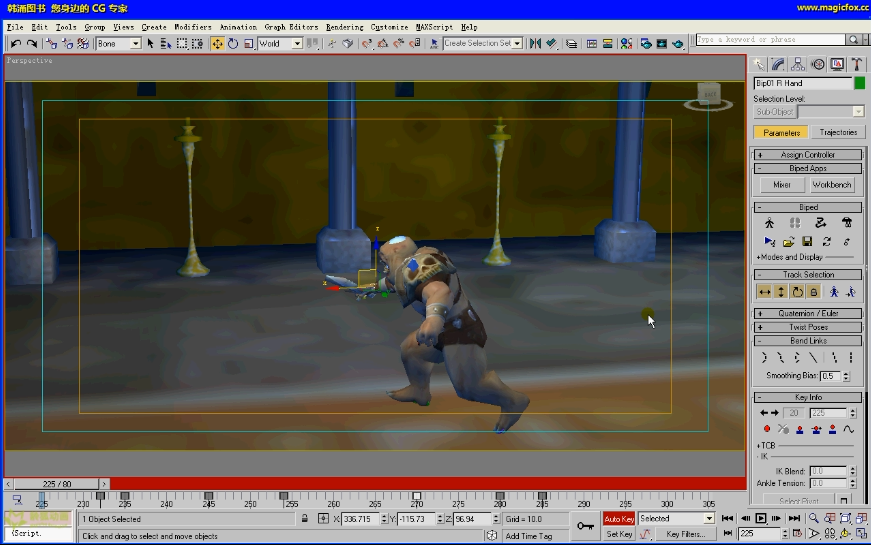Click the Mirror tool icon
Image resolution: width=871 pixels, height=545 pixels.
pyautogui.click(x=535, y=43)
